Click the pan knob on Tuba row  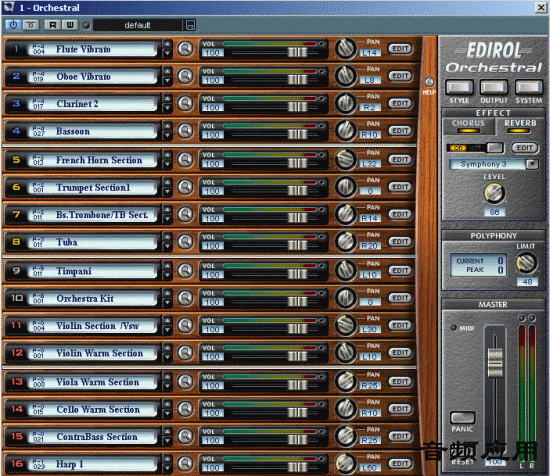(x=346, y=242)
